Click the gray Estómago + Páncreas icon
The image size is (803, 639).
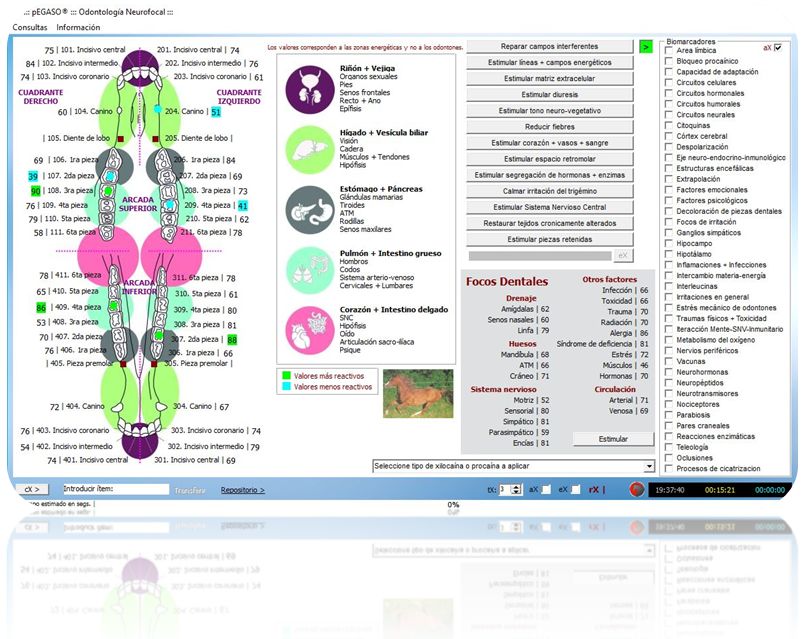click(x=309, y=210)
